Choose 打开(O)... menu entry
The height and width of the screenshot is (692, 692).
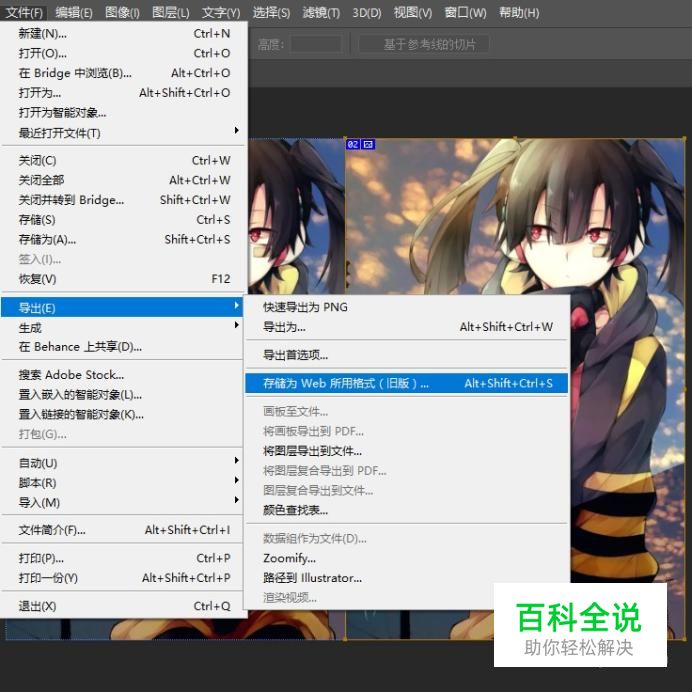[124, 53]
